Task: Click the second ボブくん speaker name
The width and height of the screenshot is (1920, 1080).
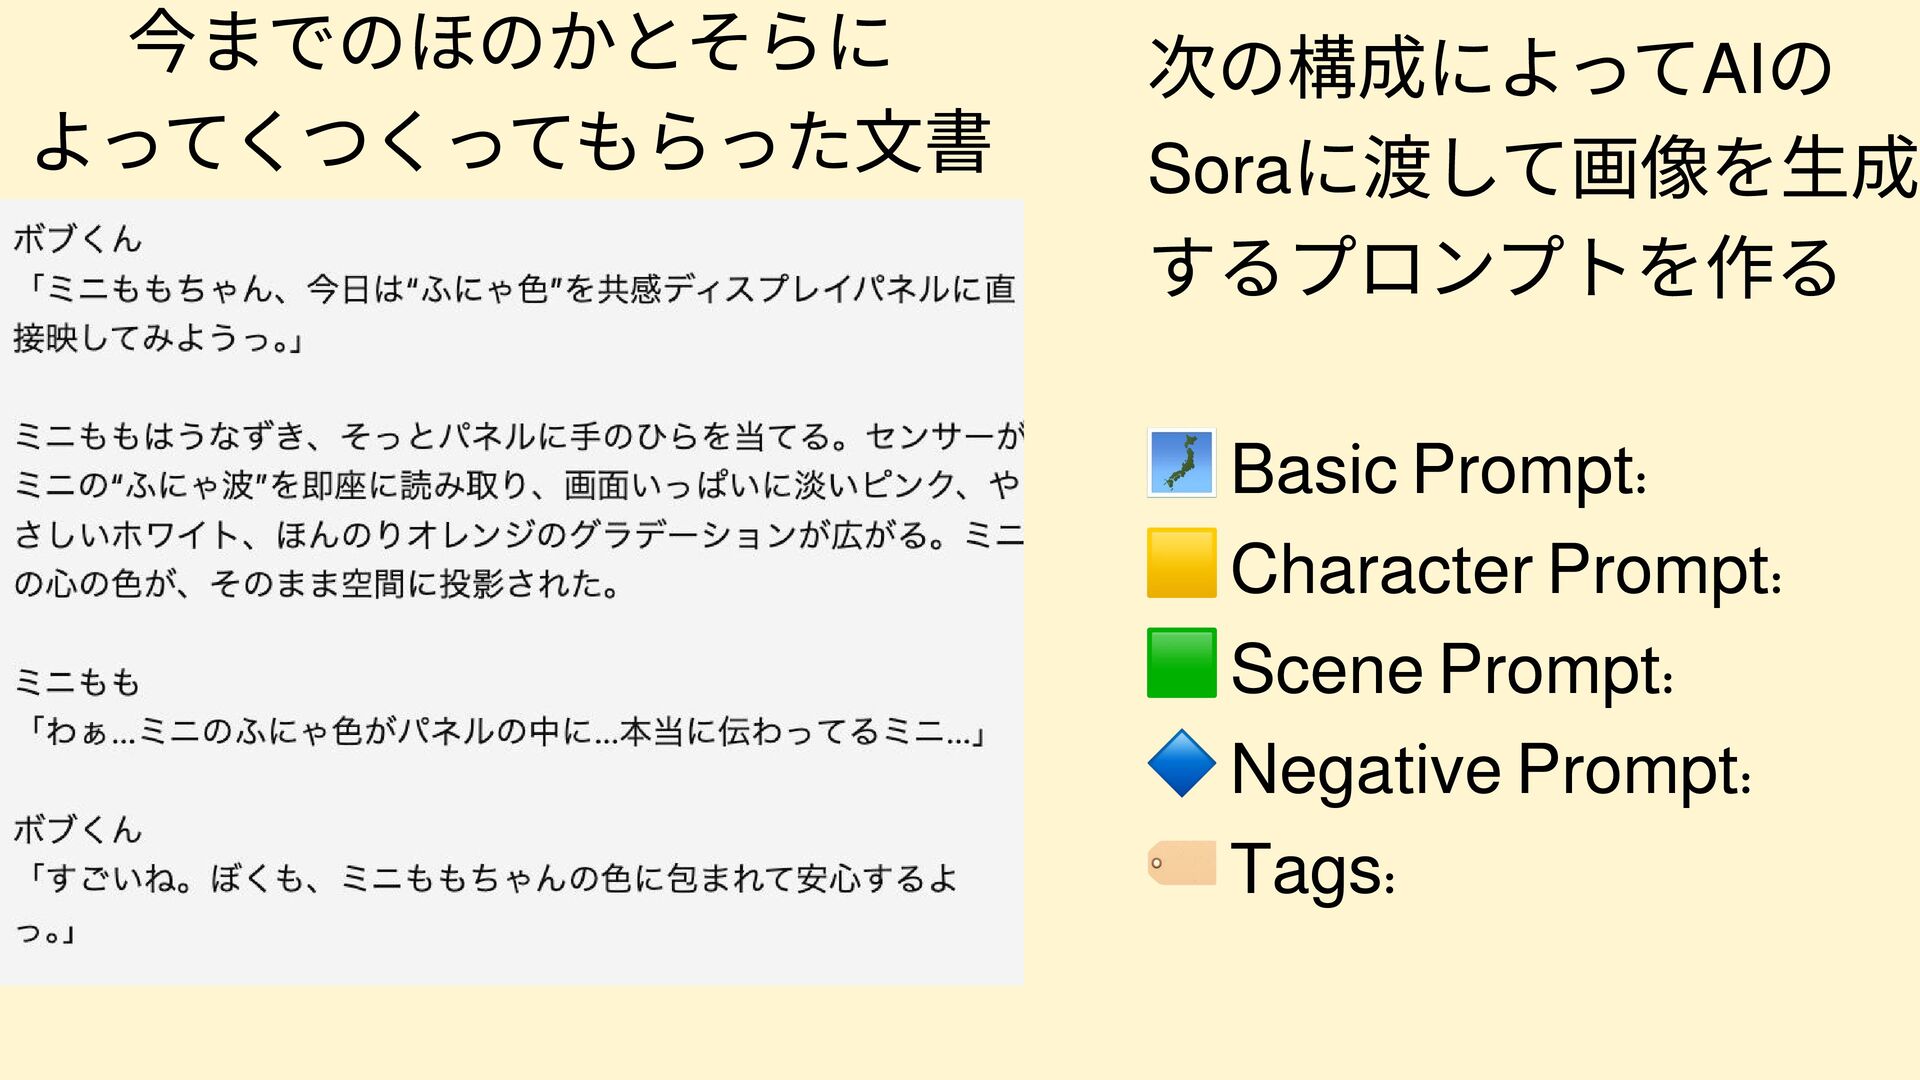Action: pos(78,829)
